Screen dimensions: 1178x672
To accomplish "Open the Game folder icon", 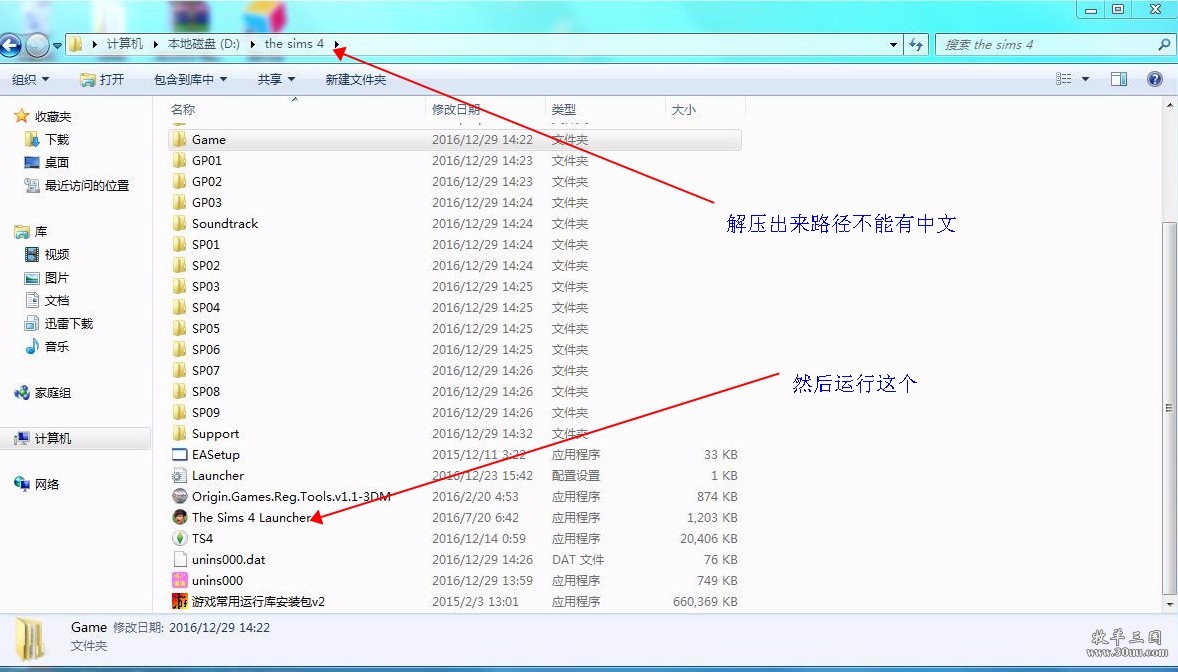I will [x=179, y=140].
